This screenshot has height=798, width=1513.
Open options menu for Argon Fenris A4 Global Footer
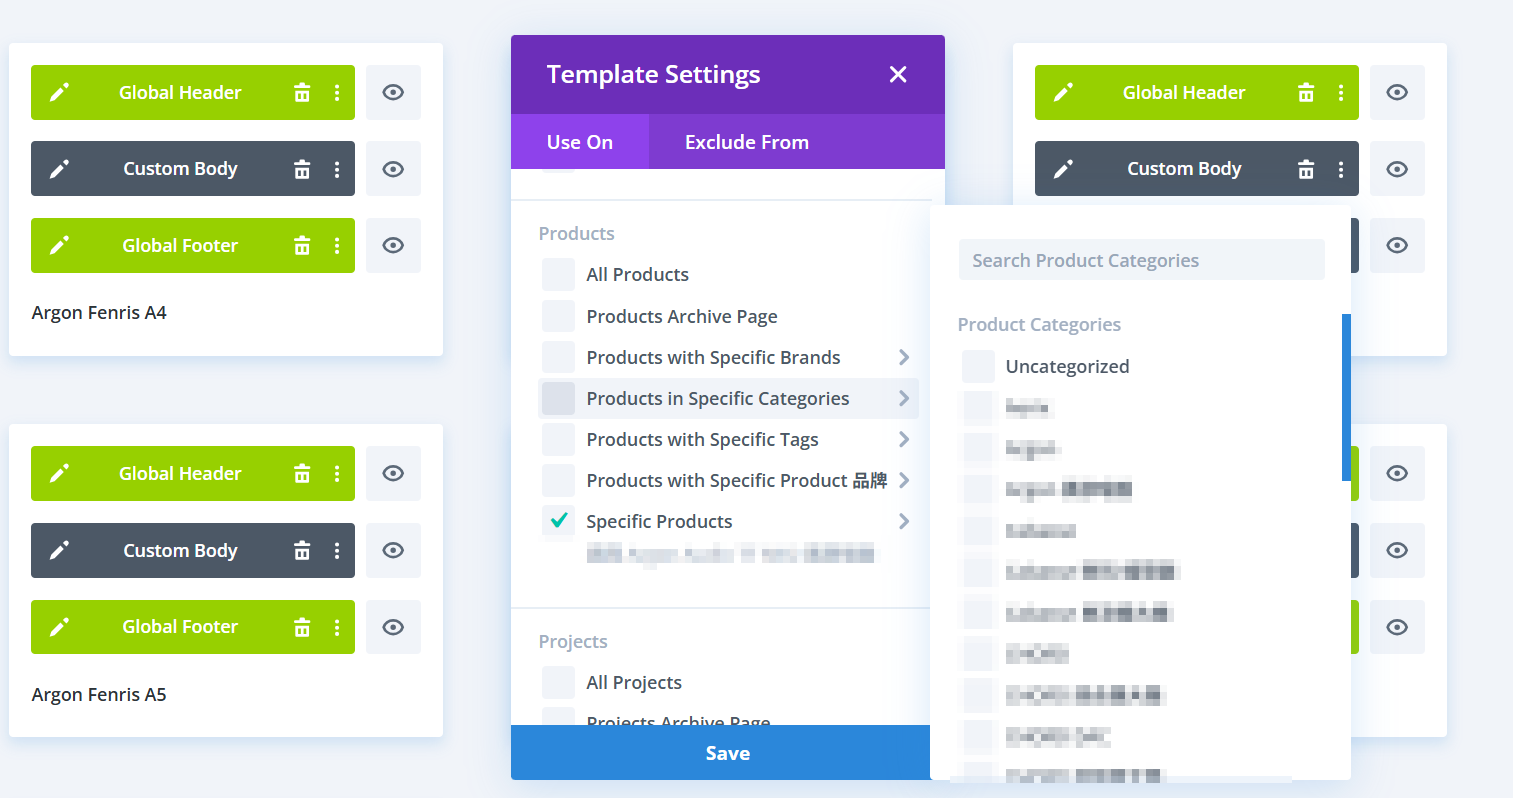click(x=336, y=245)
